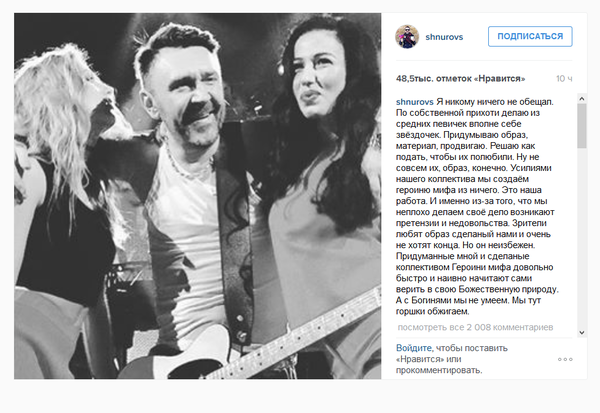The height and width of the screenshot is (413, 600).
Task: Follow the Войдите login link
Action: pos(414,348)
